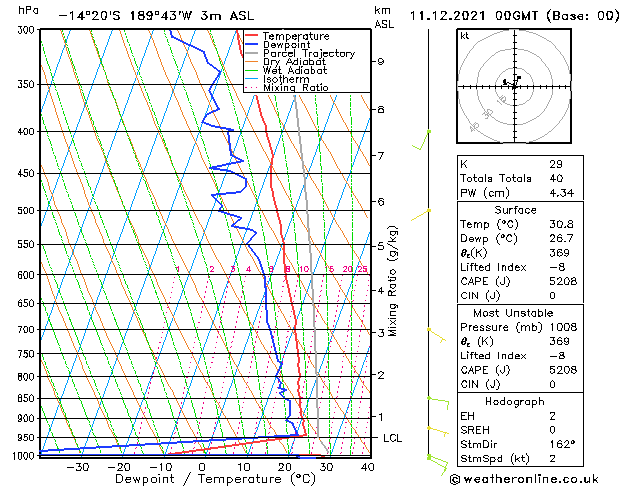Click the wind barb at 850 hPa
The image size is (629, 486).
pyautogui.click(x=438, y=403)
